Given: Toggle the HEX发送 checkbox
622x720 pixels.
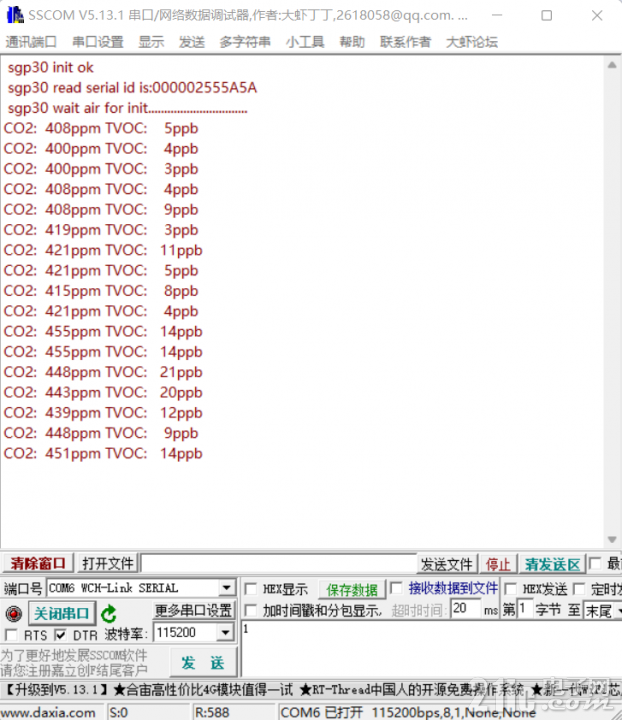Looking at the screenshot, I should pos(510,589).
